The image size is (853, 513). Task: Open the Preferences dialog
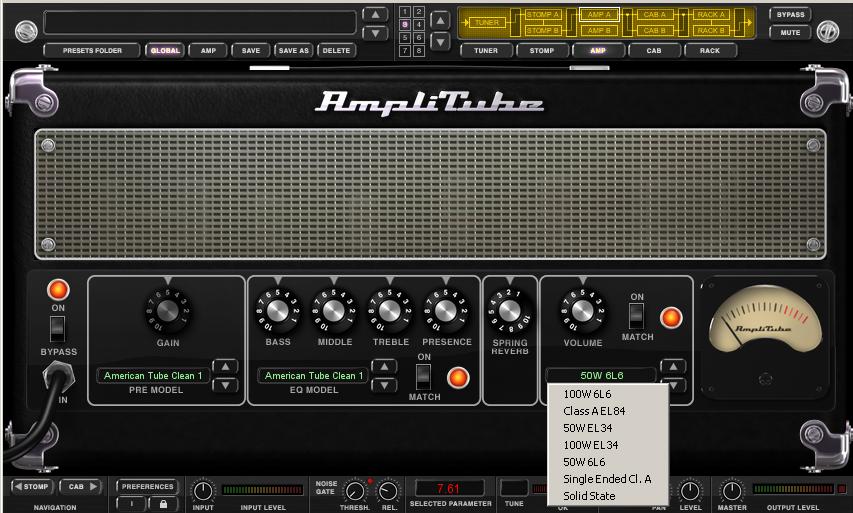147,486
